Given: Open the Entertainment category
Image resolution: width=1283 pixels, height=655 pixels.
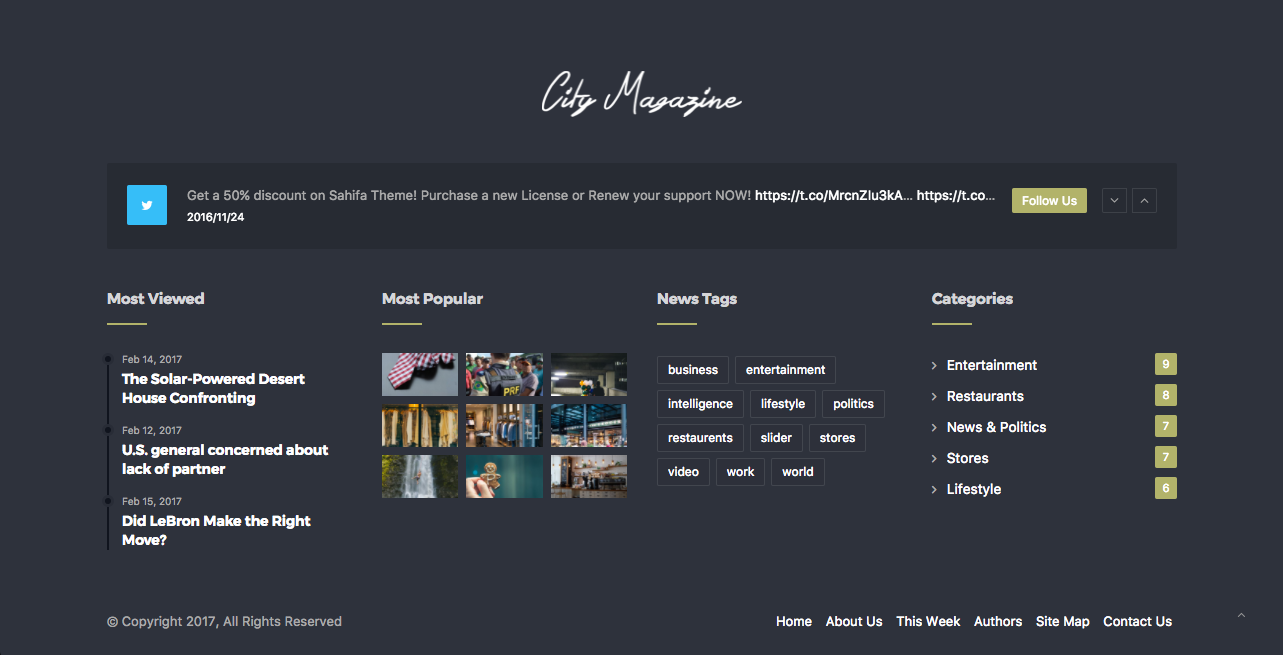Looking at the screenshot, I should coord(991,365).
